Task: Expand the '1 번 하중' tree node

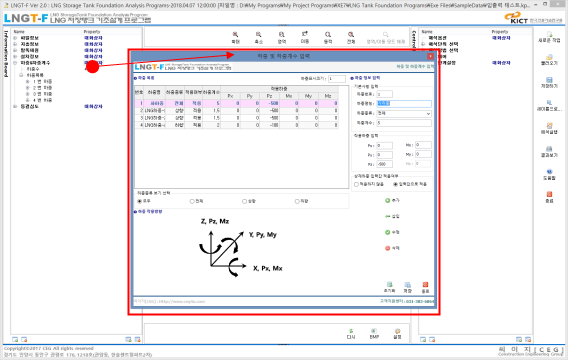Action: coord(27,81)
